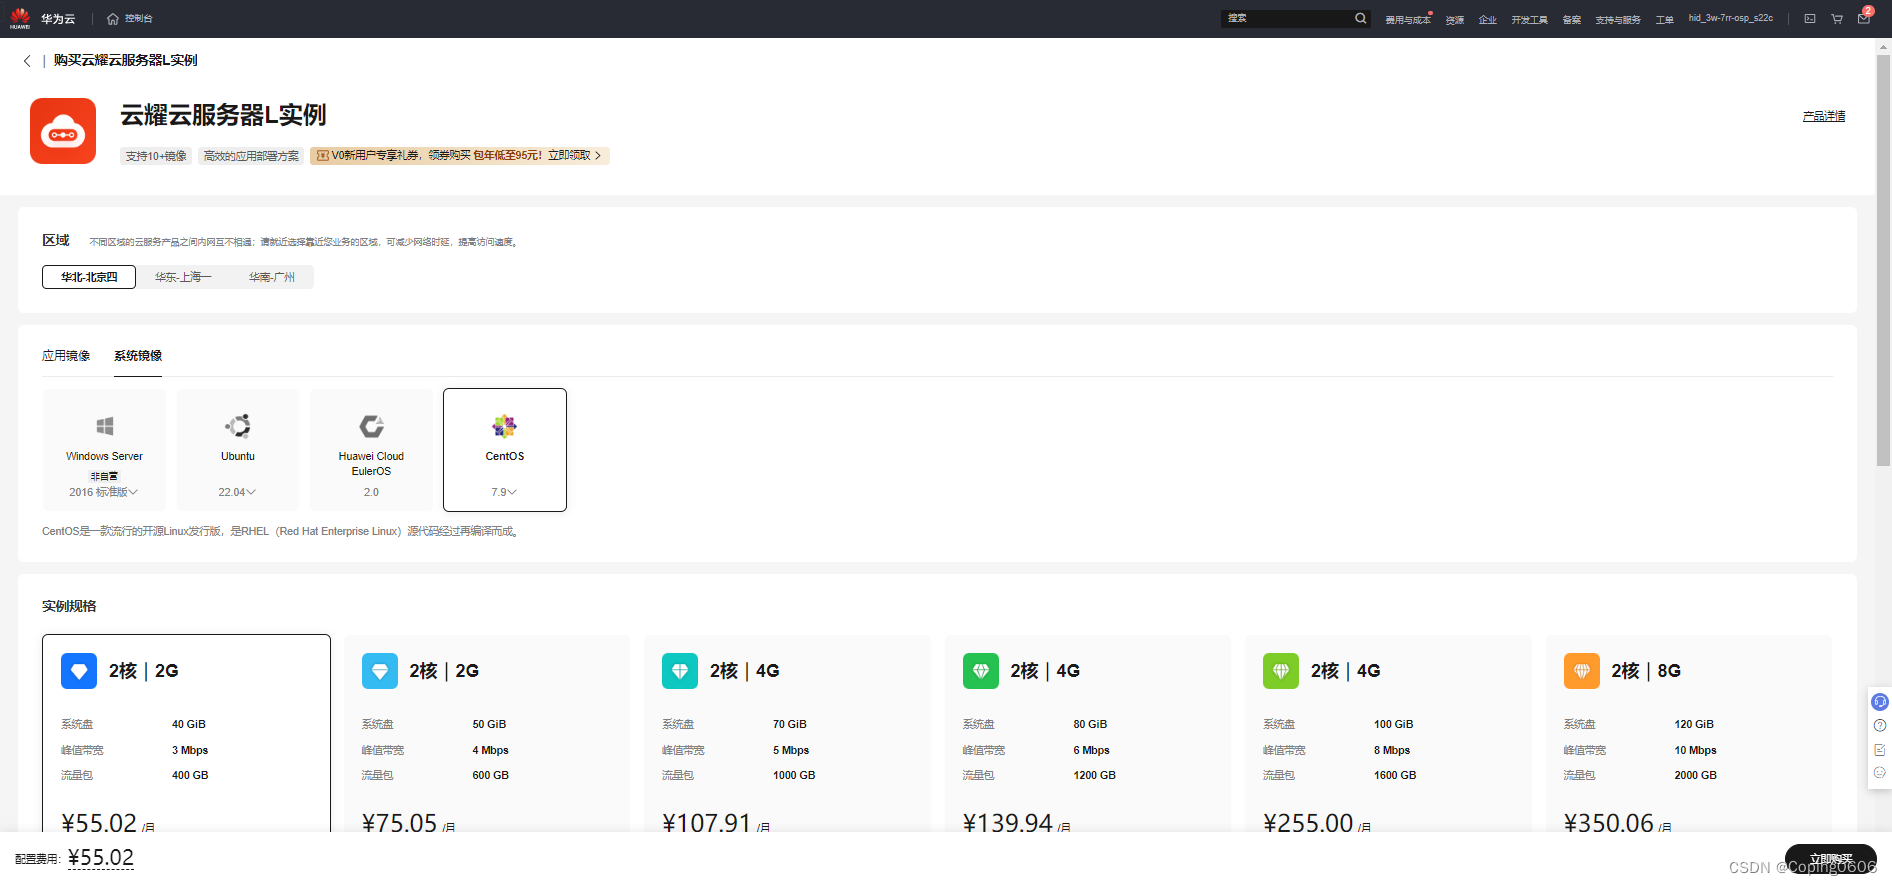Click the CentOS logo icon
1892x886 pixels.
click(x=504, y=426)
